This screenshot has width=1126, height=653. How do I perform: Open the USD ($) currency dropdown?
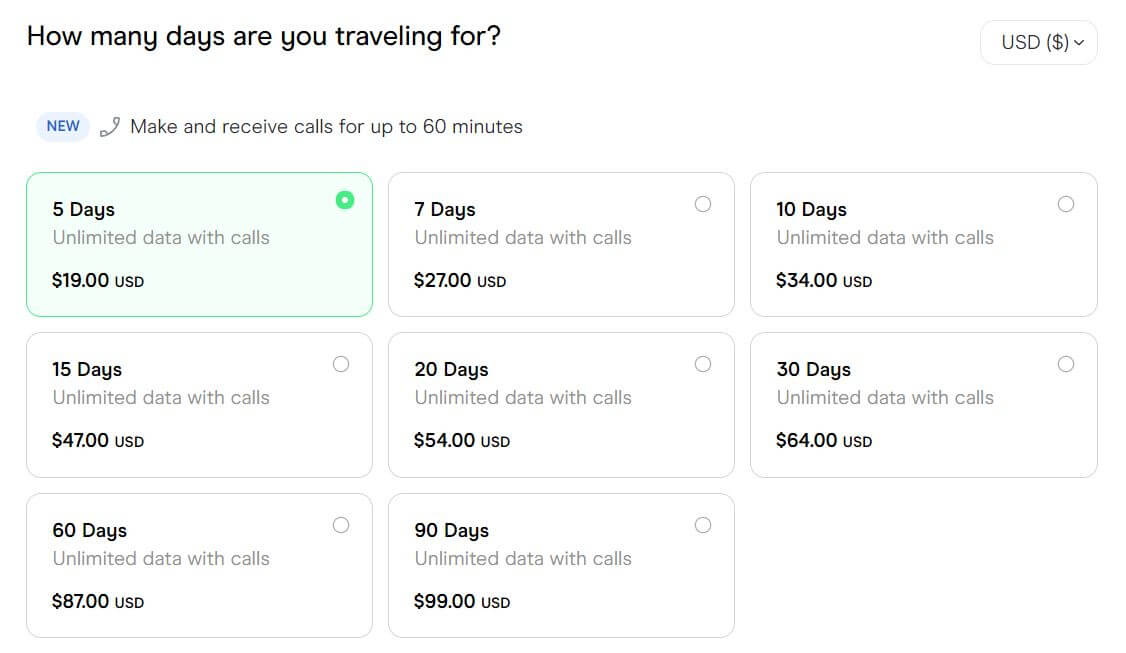1038,43
